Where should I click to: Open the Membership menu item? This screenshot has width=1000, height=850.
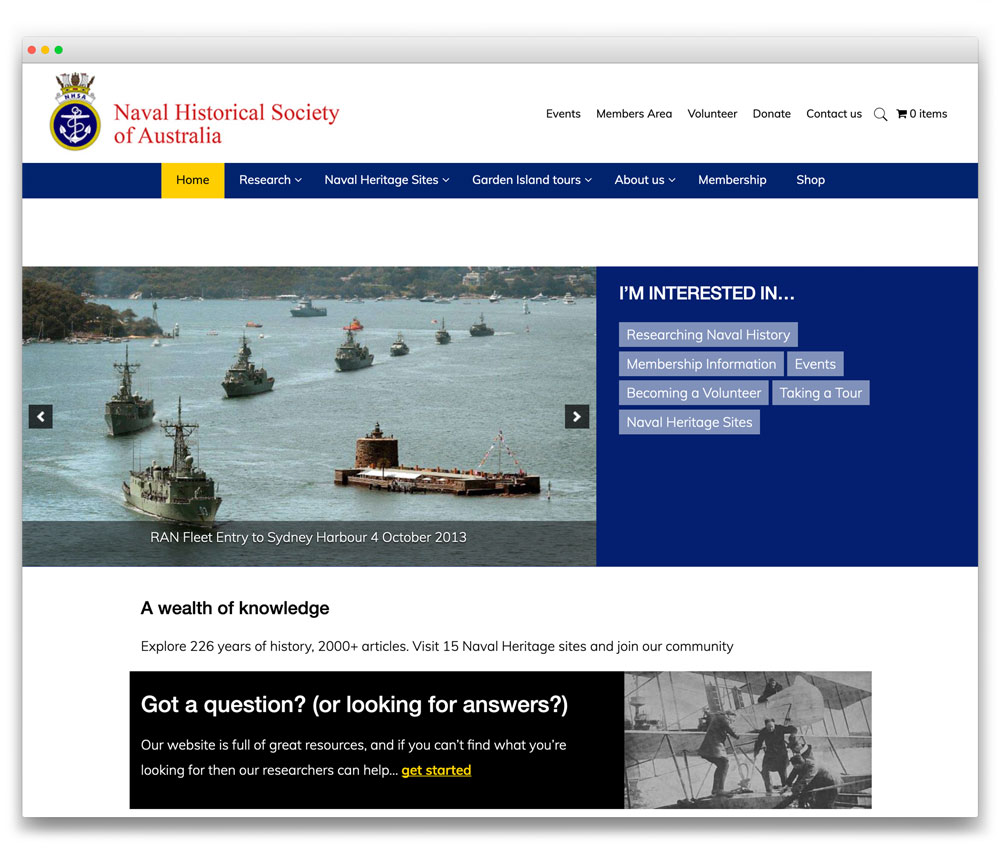click(x=732, y=180)
